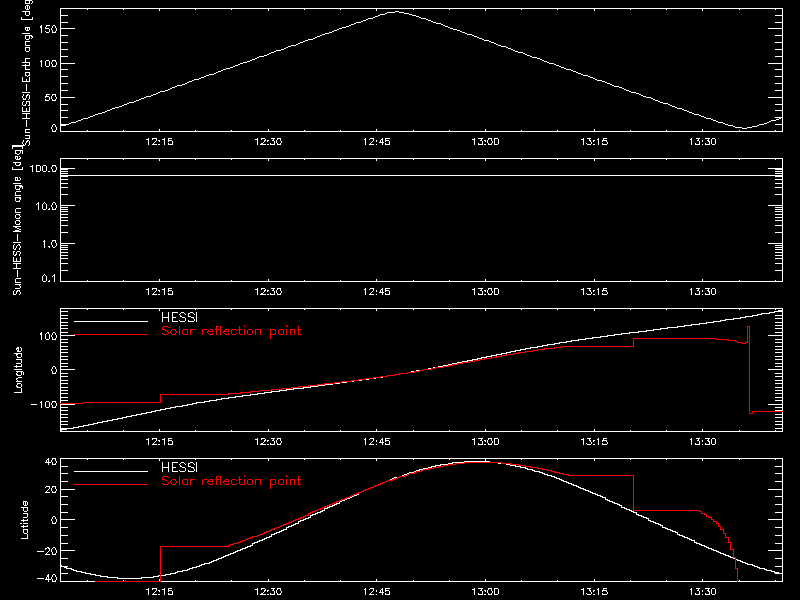Click the 100 tick in Longitude plot

[x=48, y=336]
